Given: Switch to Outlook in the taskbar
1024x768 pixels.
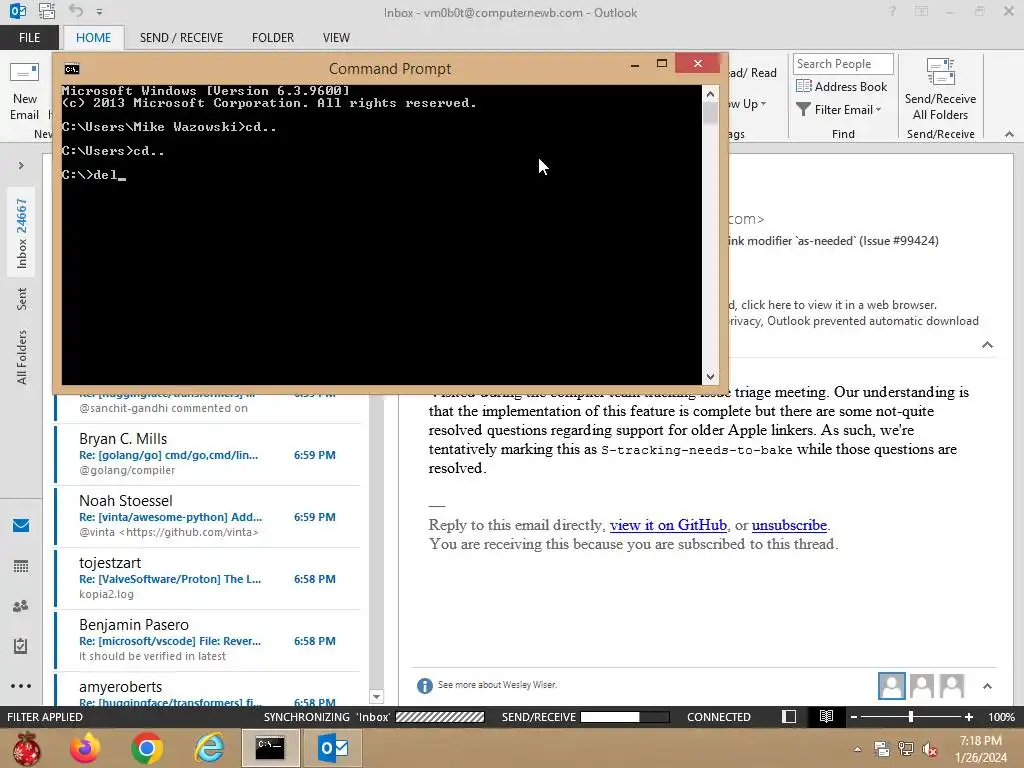Looking at the screenshot, I should (333, 748).
